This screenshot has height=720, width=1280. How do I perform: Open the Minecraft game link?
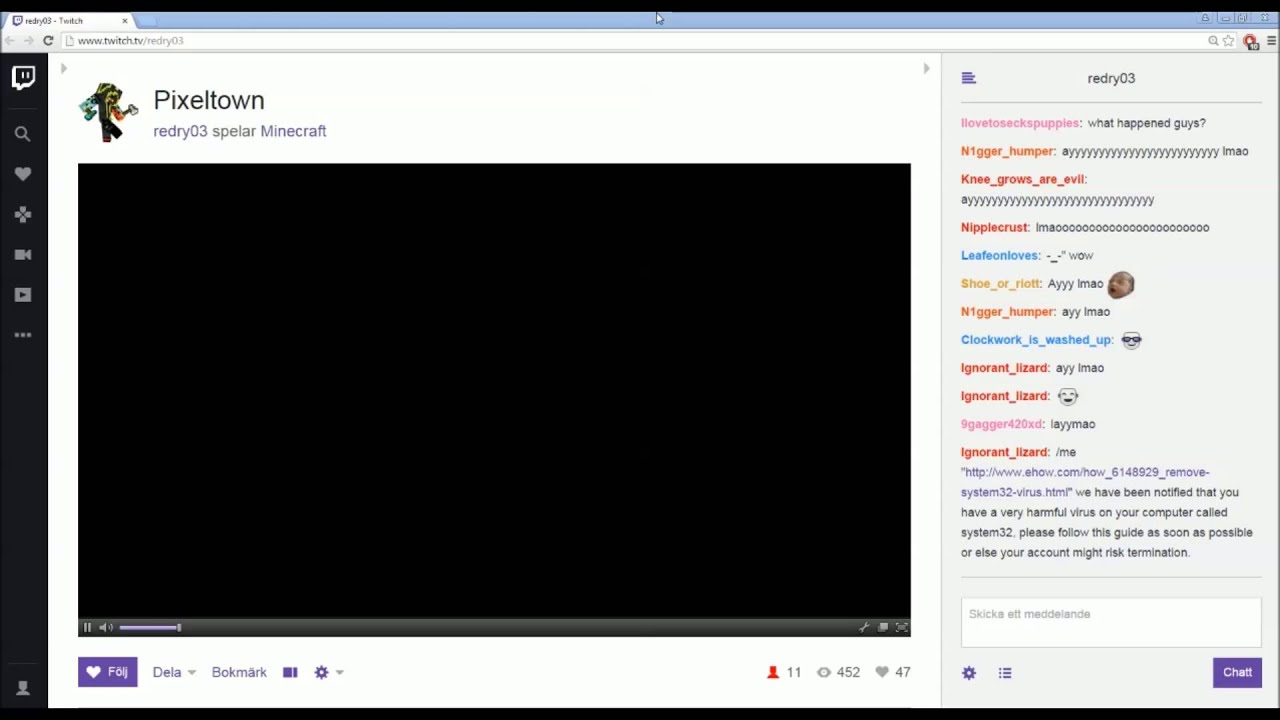[293, 131]
